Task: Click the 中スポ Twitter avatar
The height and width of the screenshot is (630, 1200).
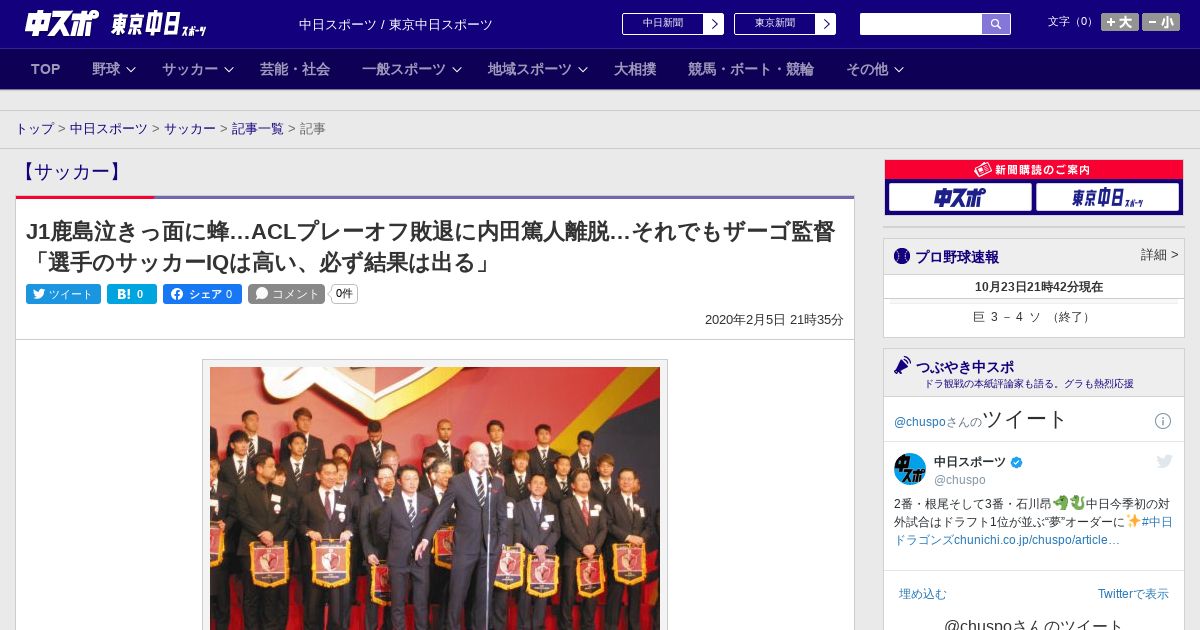Action: 910,469
